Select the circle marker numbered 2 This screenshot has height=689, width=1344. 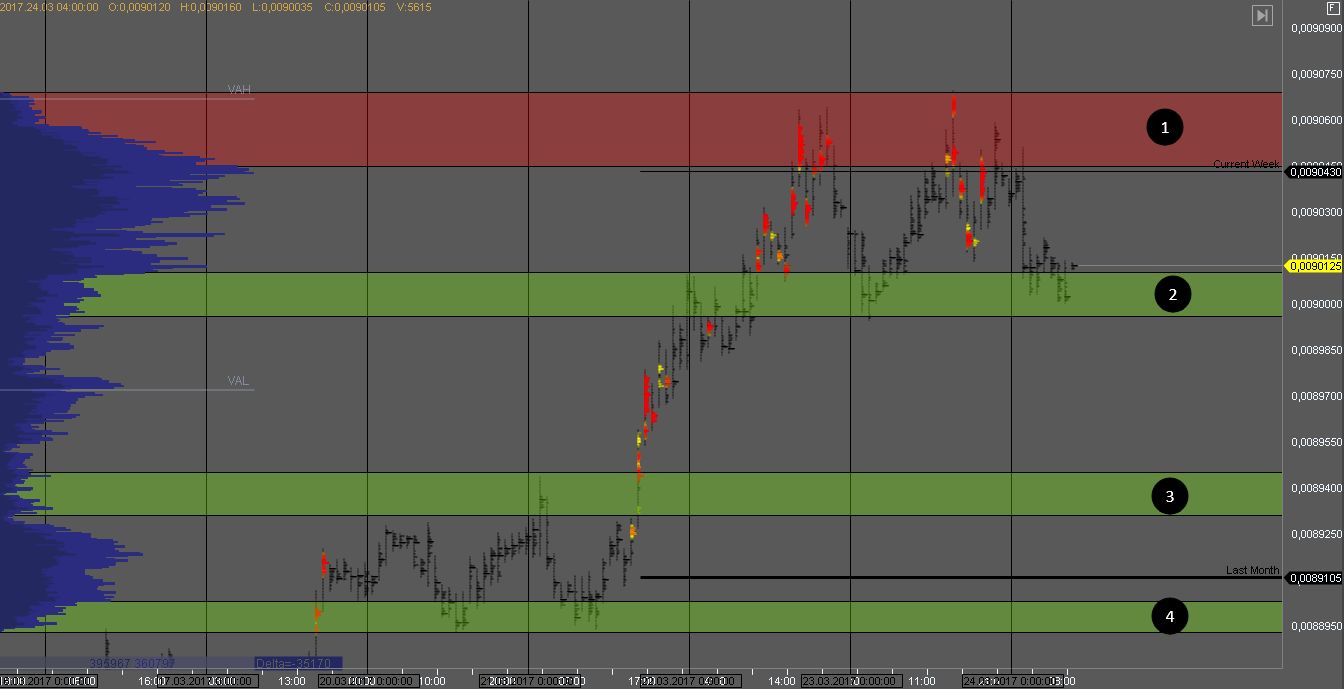pos(1173,294)
